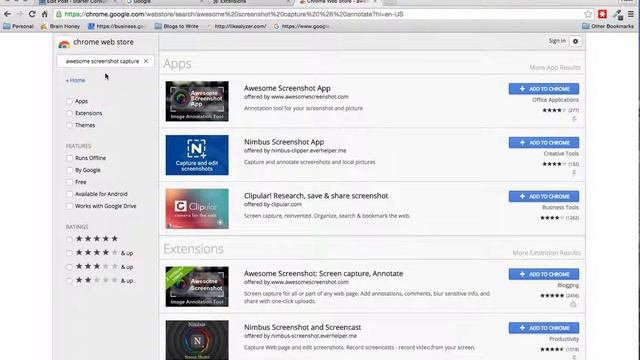Open the Chrome hamburger menu
640x360 pixels.
coord(631,14)
